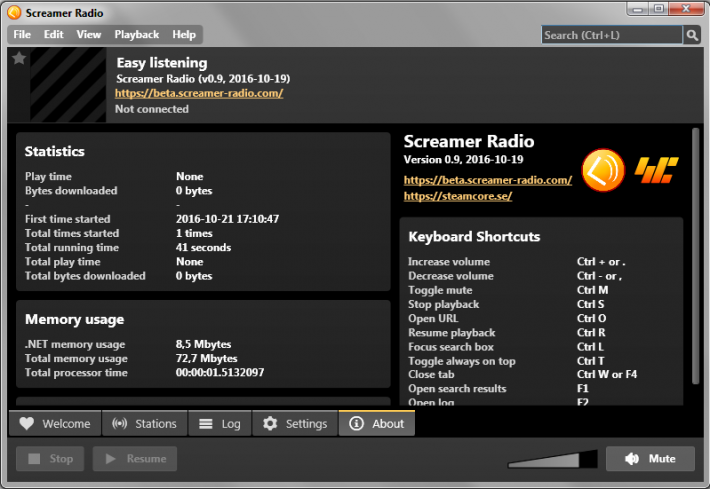This screenshot has width=710, height=489.
Task: Click the 'Total processor time' value
Action: click(x=220, y=373)
